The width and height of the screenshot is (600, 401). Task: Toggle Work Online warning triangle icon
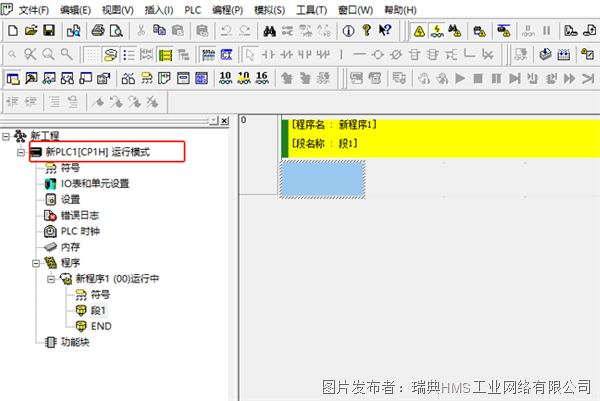[419, 31]
